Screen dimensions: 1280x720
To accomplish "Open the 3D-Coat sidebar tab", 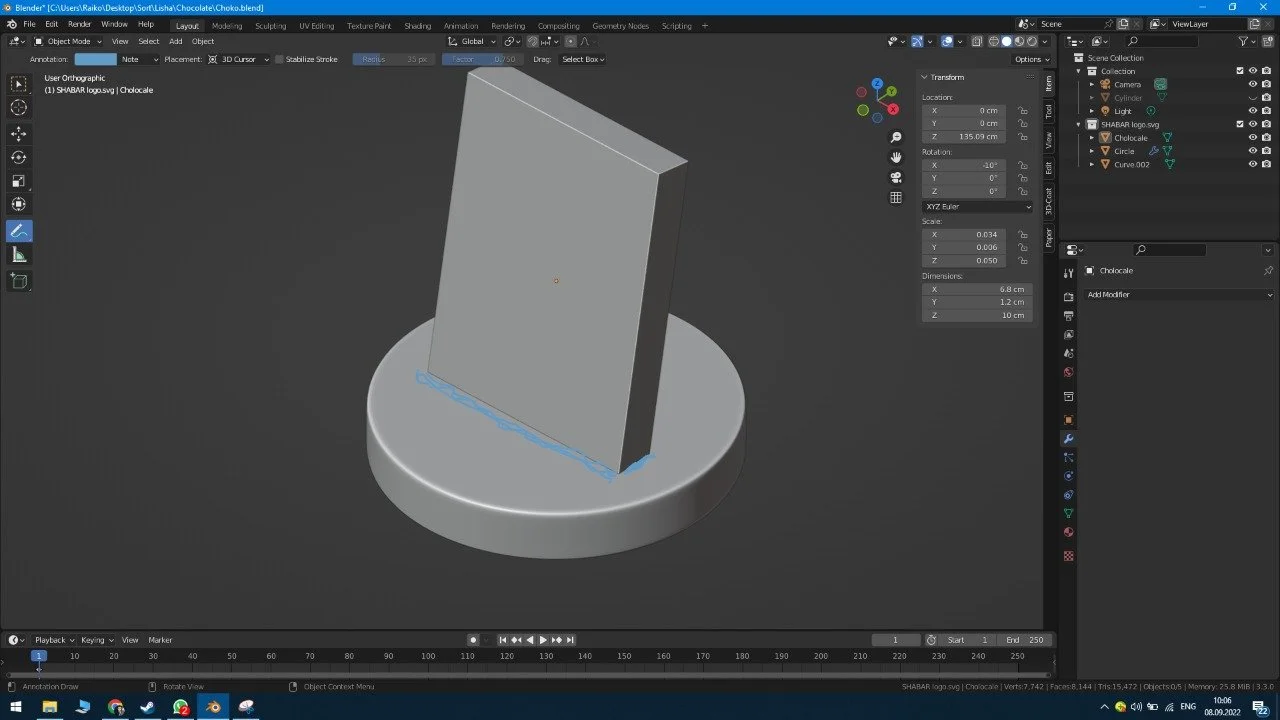I will [1049, 201].
